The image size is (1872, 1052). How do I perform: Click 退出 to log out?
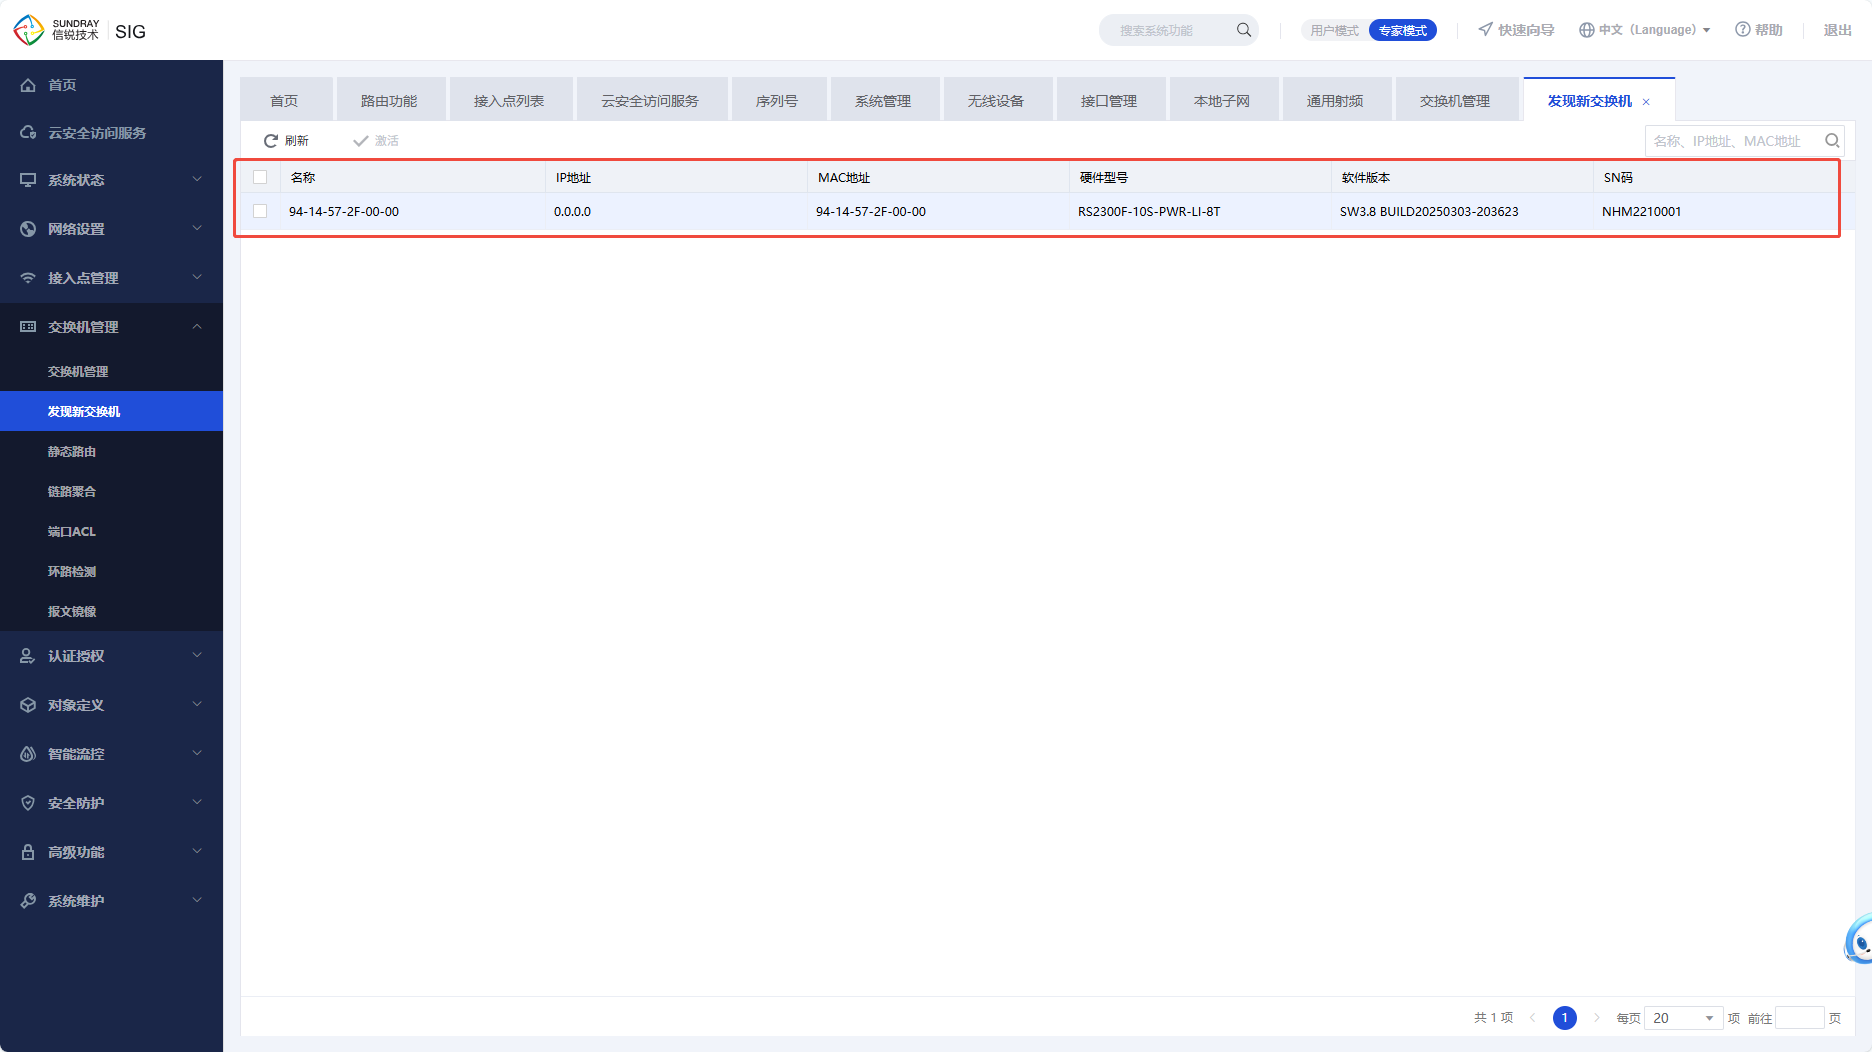pyautogui.click(x=1838, y=30)
